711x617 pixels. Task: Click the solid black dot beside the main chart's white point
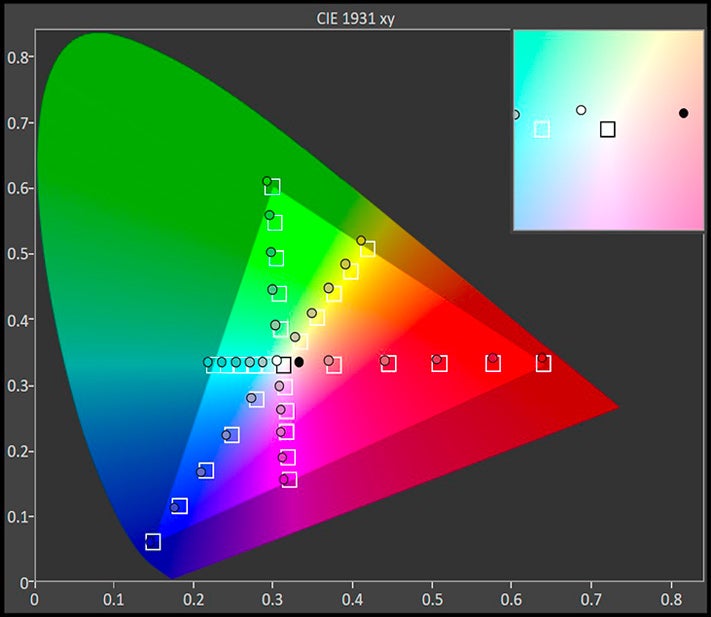pyautogui.click(x=299, y=362)
